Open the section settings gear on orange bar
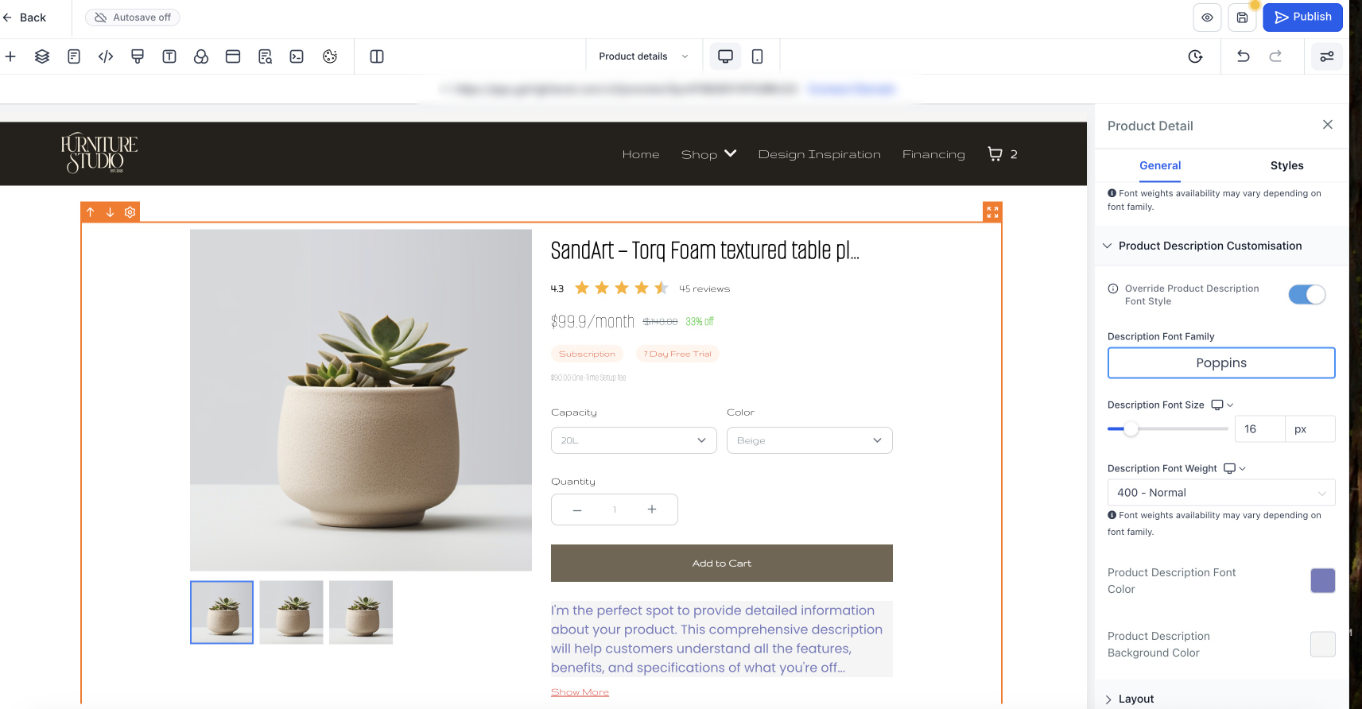This screenshot has width=1362, height=709. point(130,212)
